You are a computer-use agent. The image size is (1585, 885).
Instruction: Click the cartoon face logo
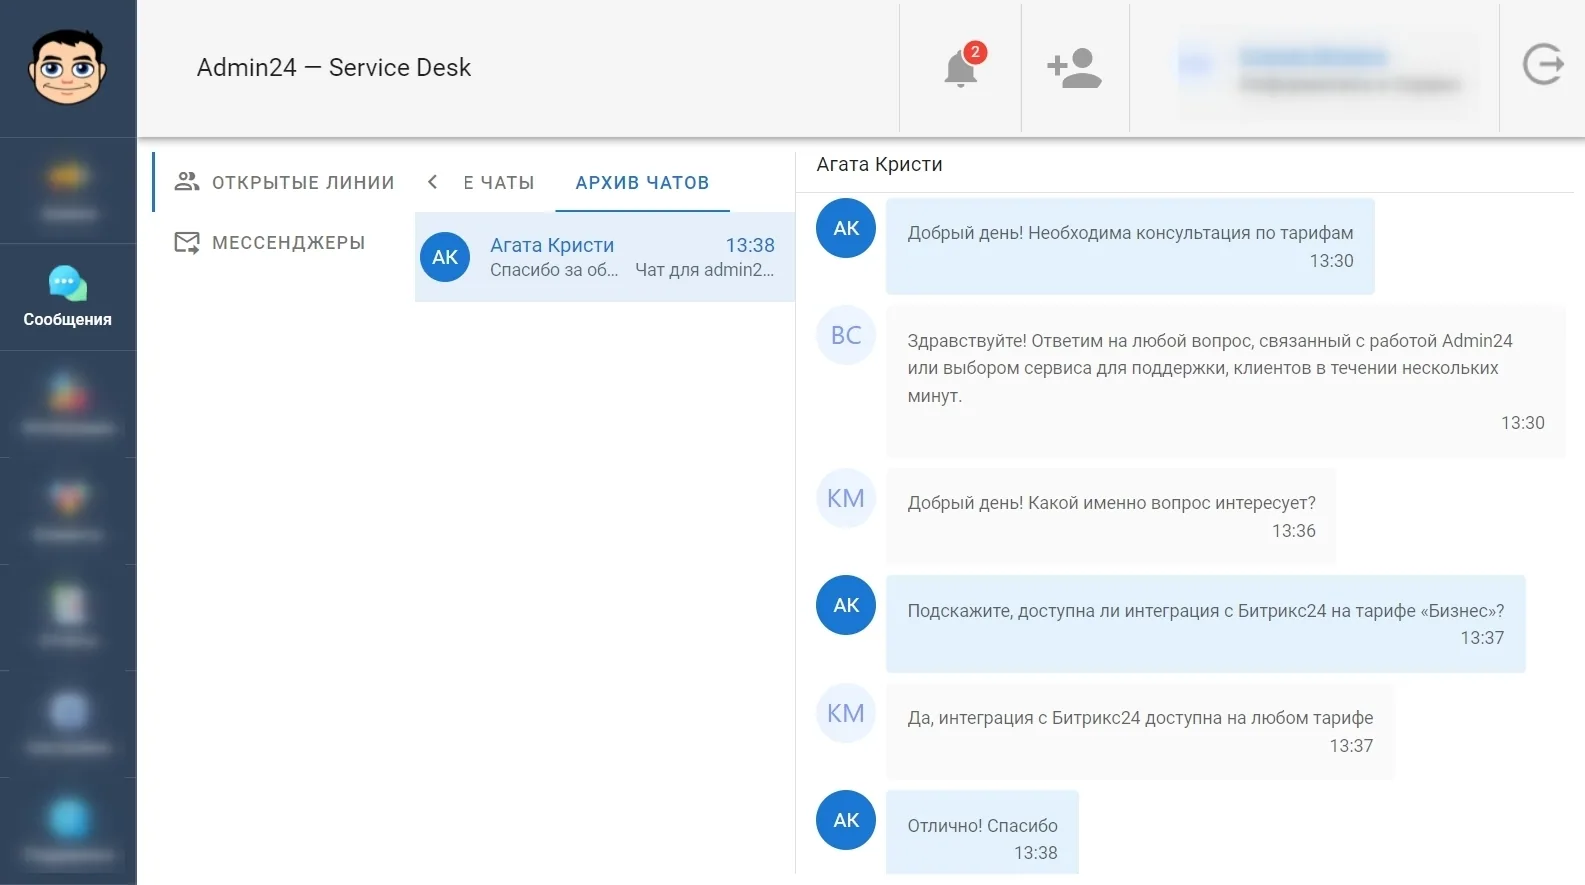pos(68,67)
